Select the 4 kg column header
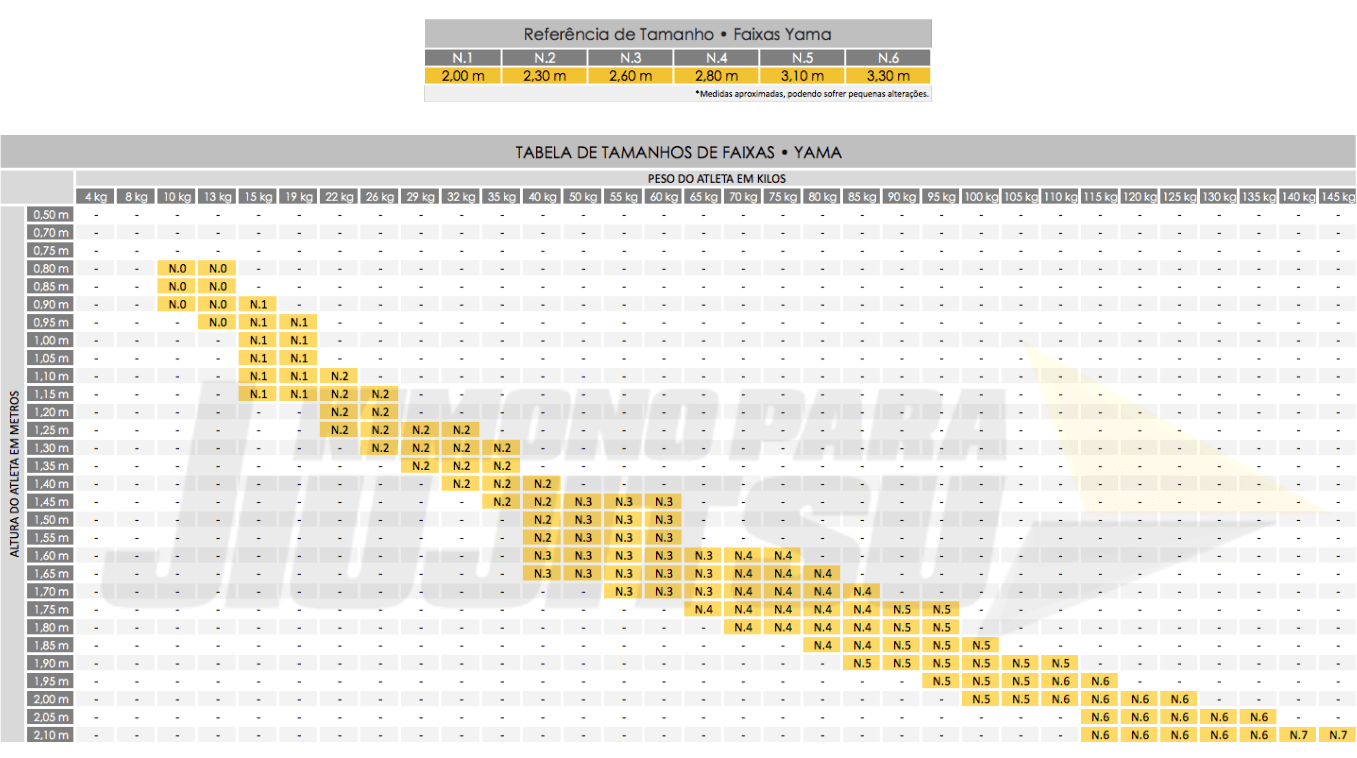The height and width of the screenshot is (758, 1357). click(95, 196)
